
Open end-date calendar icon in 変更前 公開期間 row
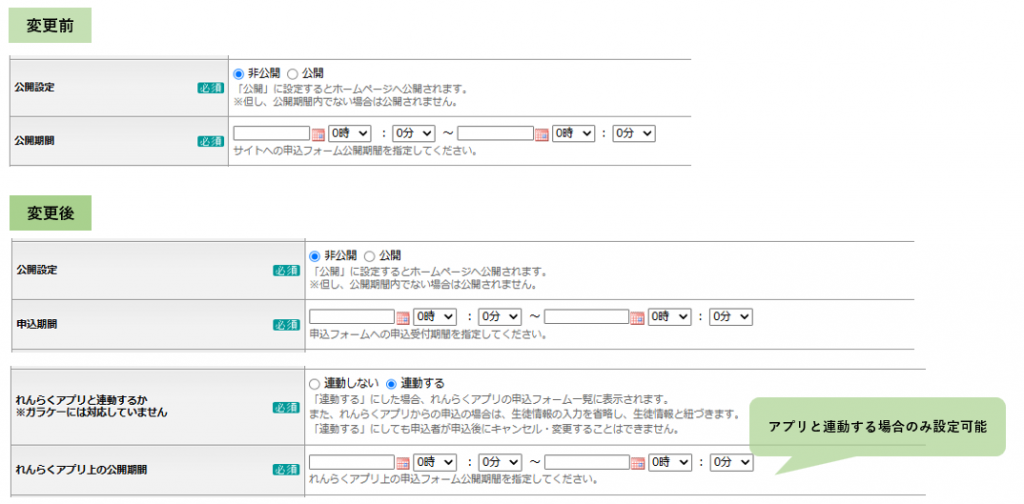[x=541, y=134]
